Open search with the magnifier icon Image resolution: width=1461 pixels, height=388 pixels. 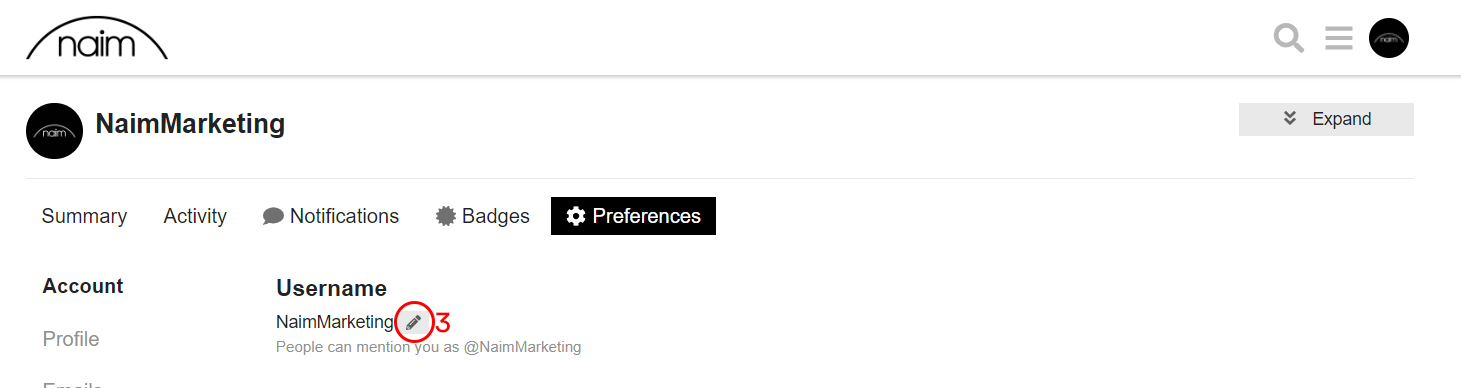[x=1289, y=39]
